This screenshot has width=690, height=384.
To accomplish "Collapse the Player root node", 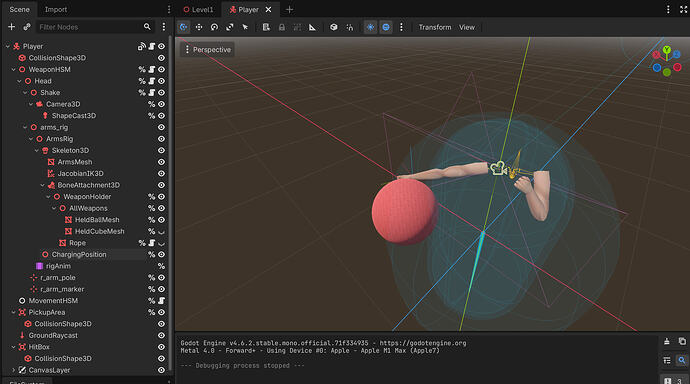I will 7,46.
